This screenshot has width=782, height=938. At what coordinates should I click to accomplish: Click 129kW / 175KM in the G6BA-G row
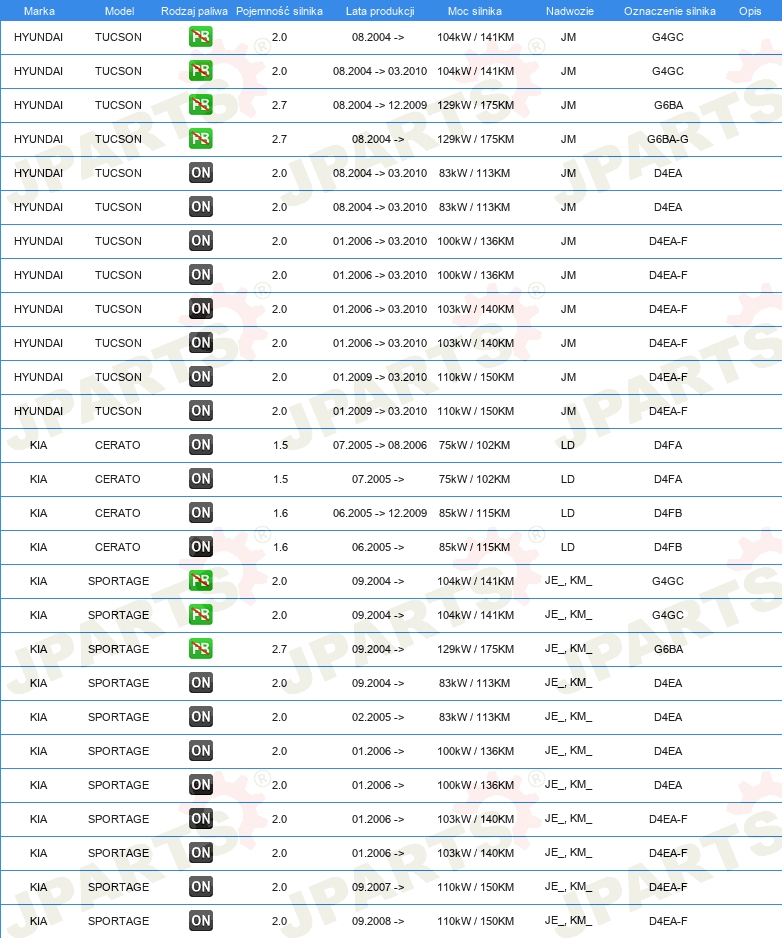coord(475,139)
